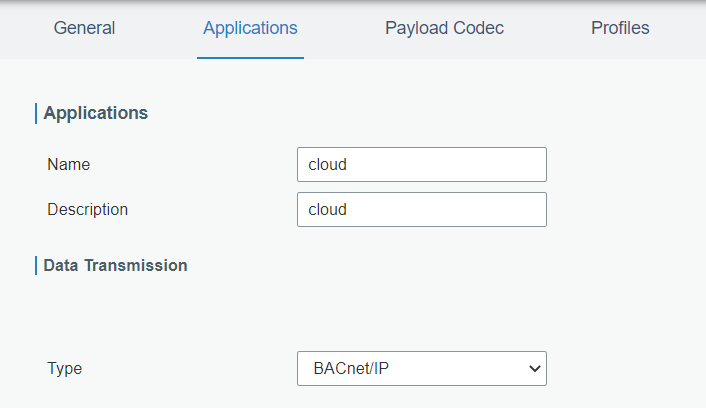Click the Name input field

[421, 164]
